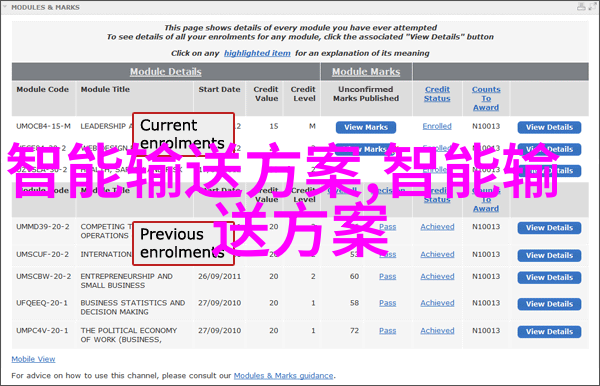600x386 pixels.
Task: Click Enrolled status for UMOCB4-15-M
Action: (x=437, y=126)
